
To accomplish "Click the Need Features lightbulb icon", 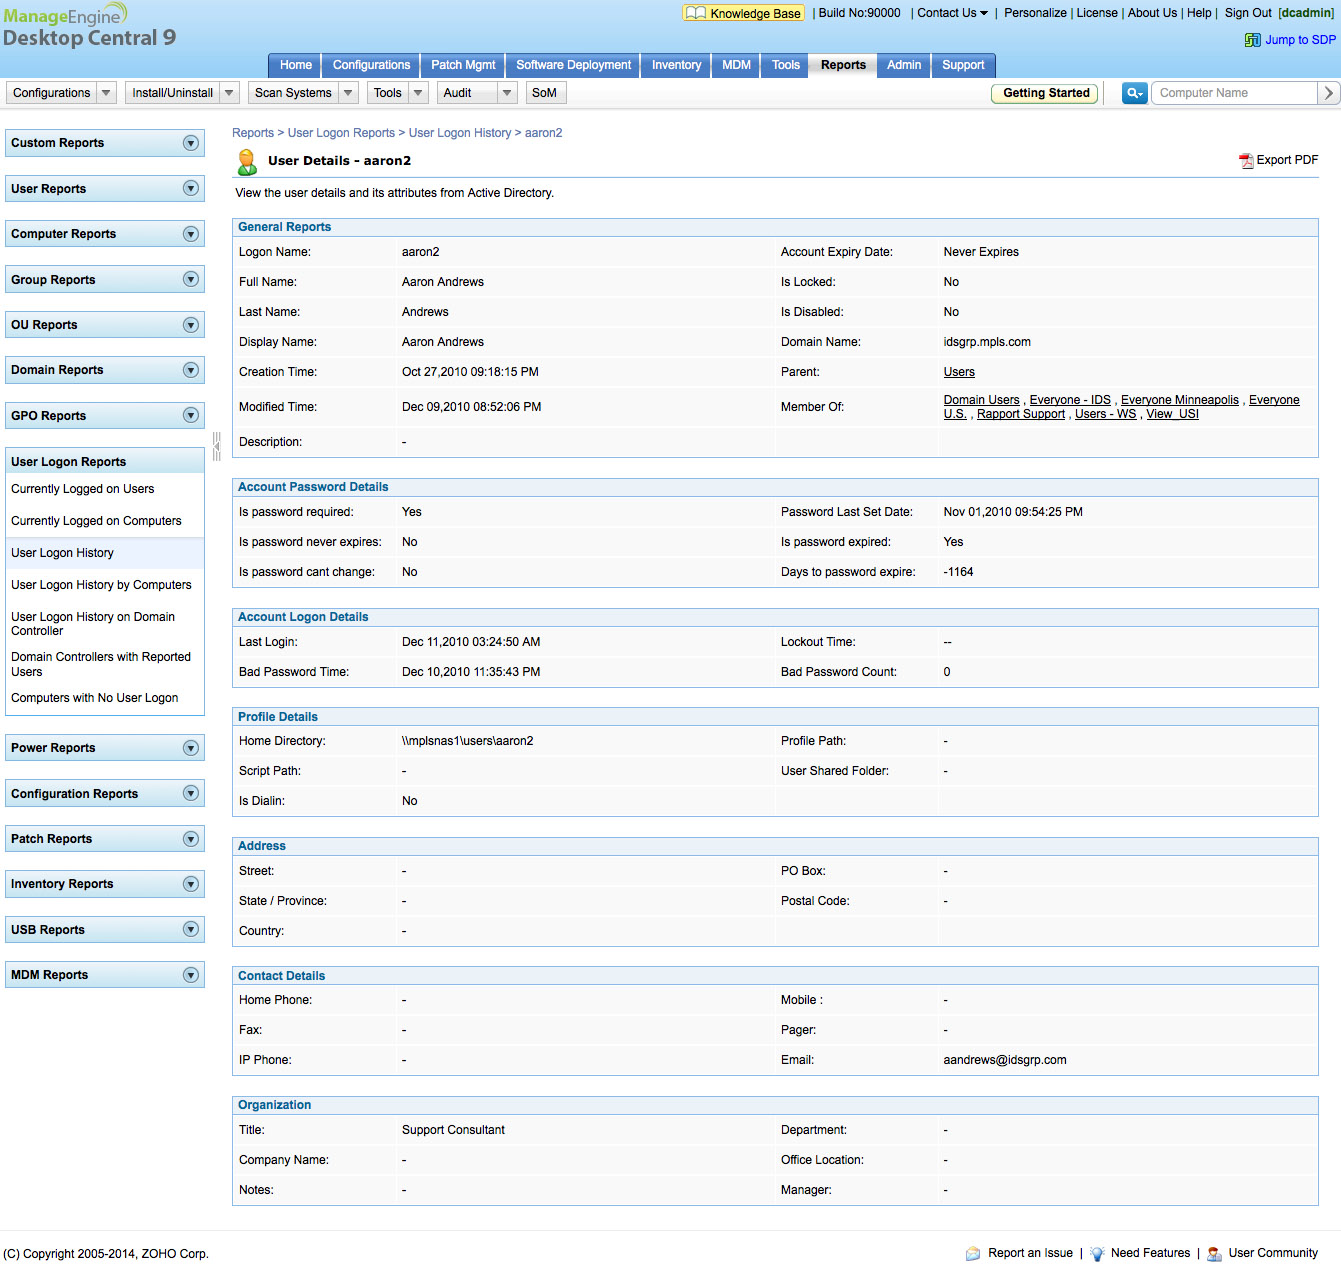I will tap(1097, 1254).
